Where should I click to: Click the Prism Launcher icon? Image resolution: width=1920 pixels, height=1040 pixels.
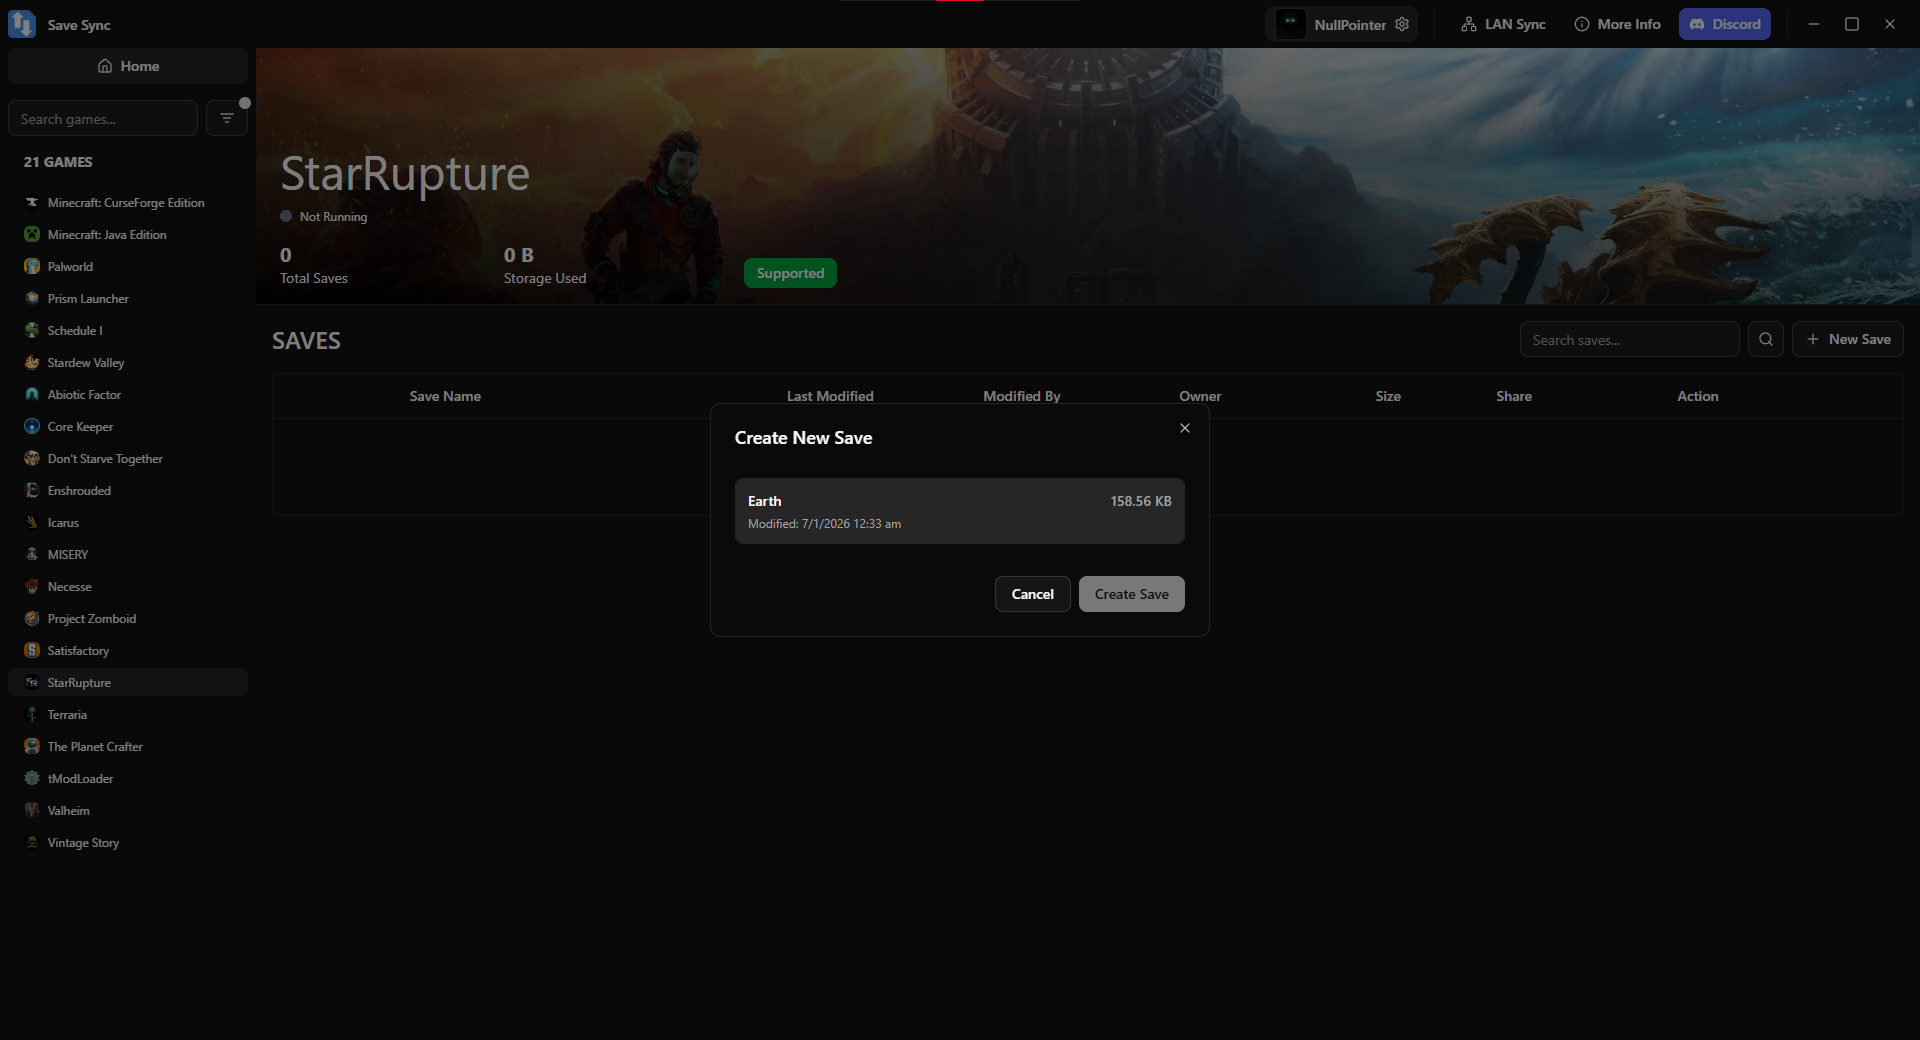pos(32,298)
